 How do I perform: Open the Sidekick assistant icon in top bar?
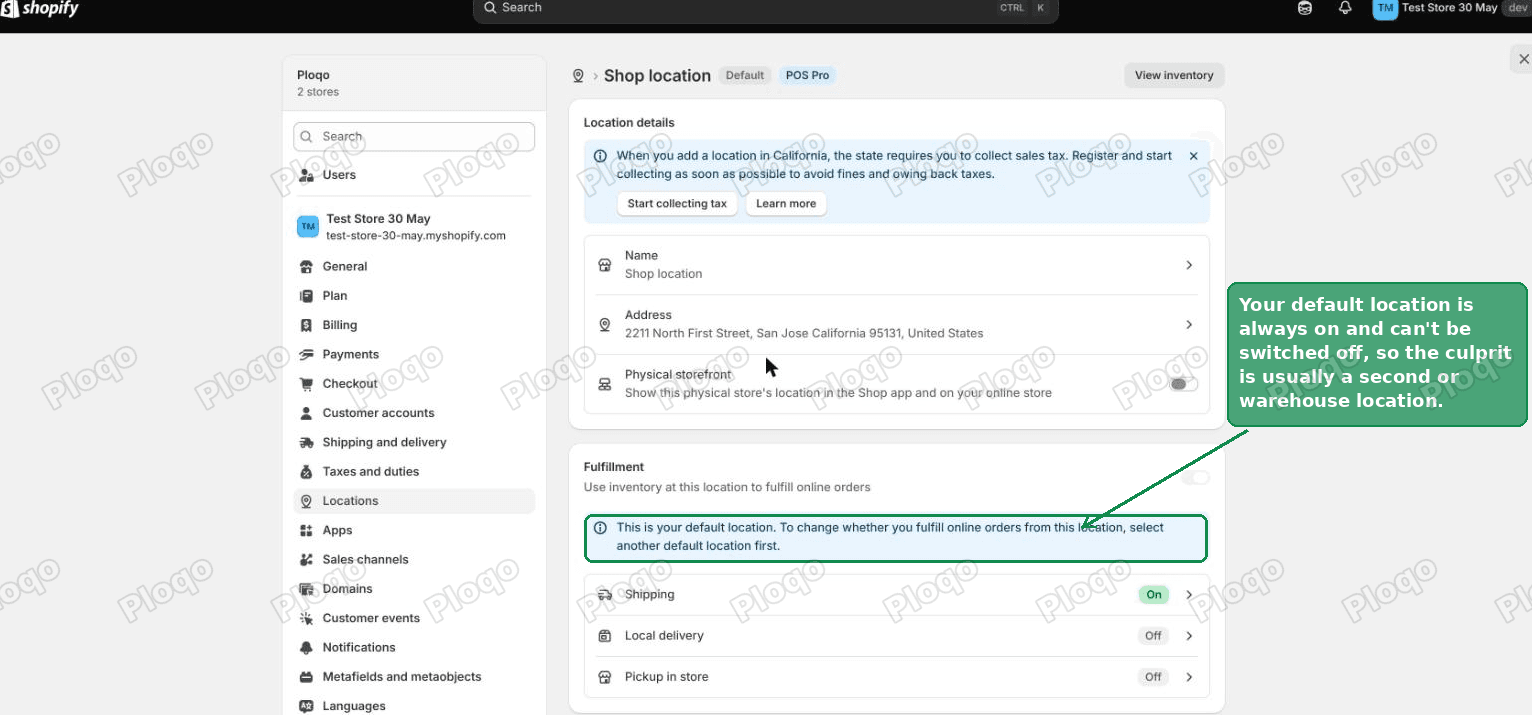[x=1305, y=8]
